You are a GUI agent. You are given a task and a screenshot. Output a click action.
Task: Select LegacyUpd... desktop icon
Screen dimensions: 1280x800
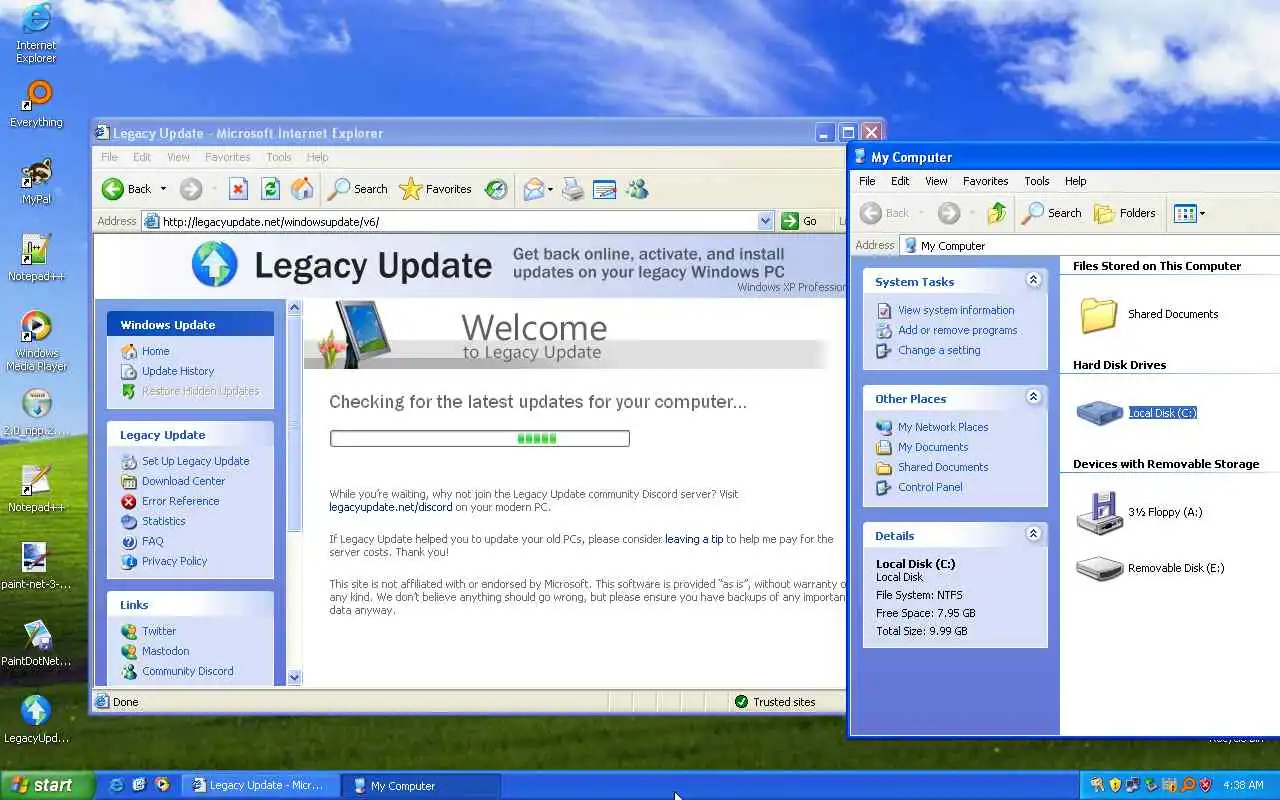pos(36,720)
